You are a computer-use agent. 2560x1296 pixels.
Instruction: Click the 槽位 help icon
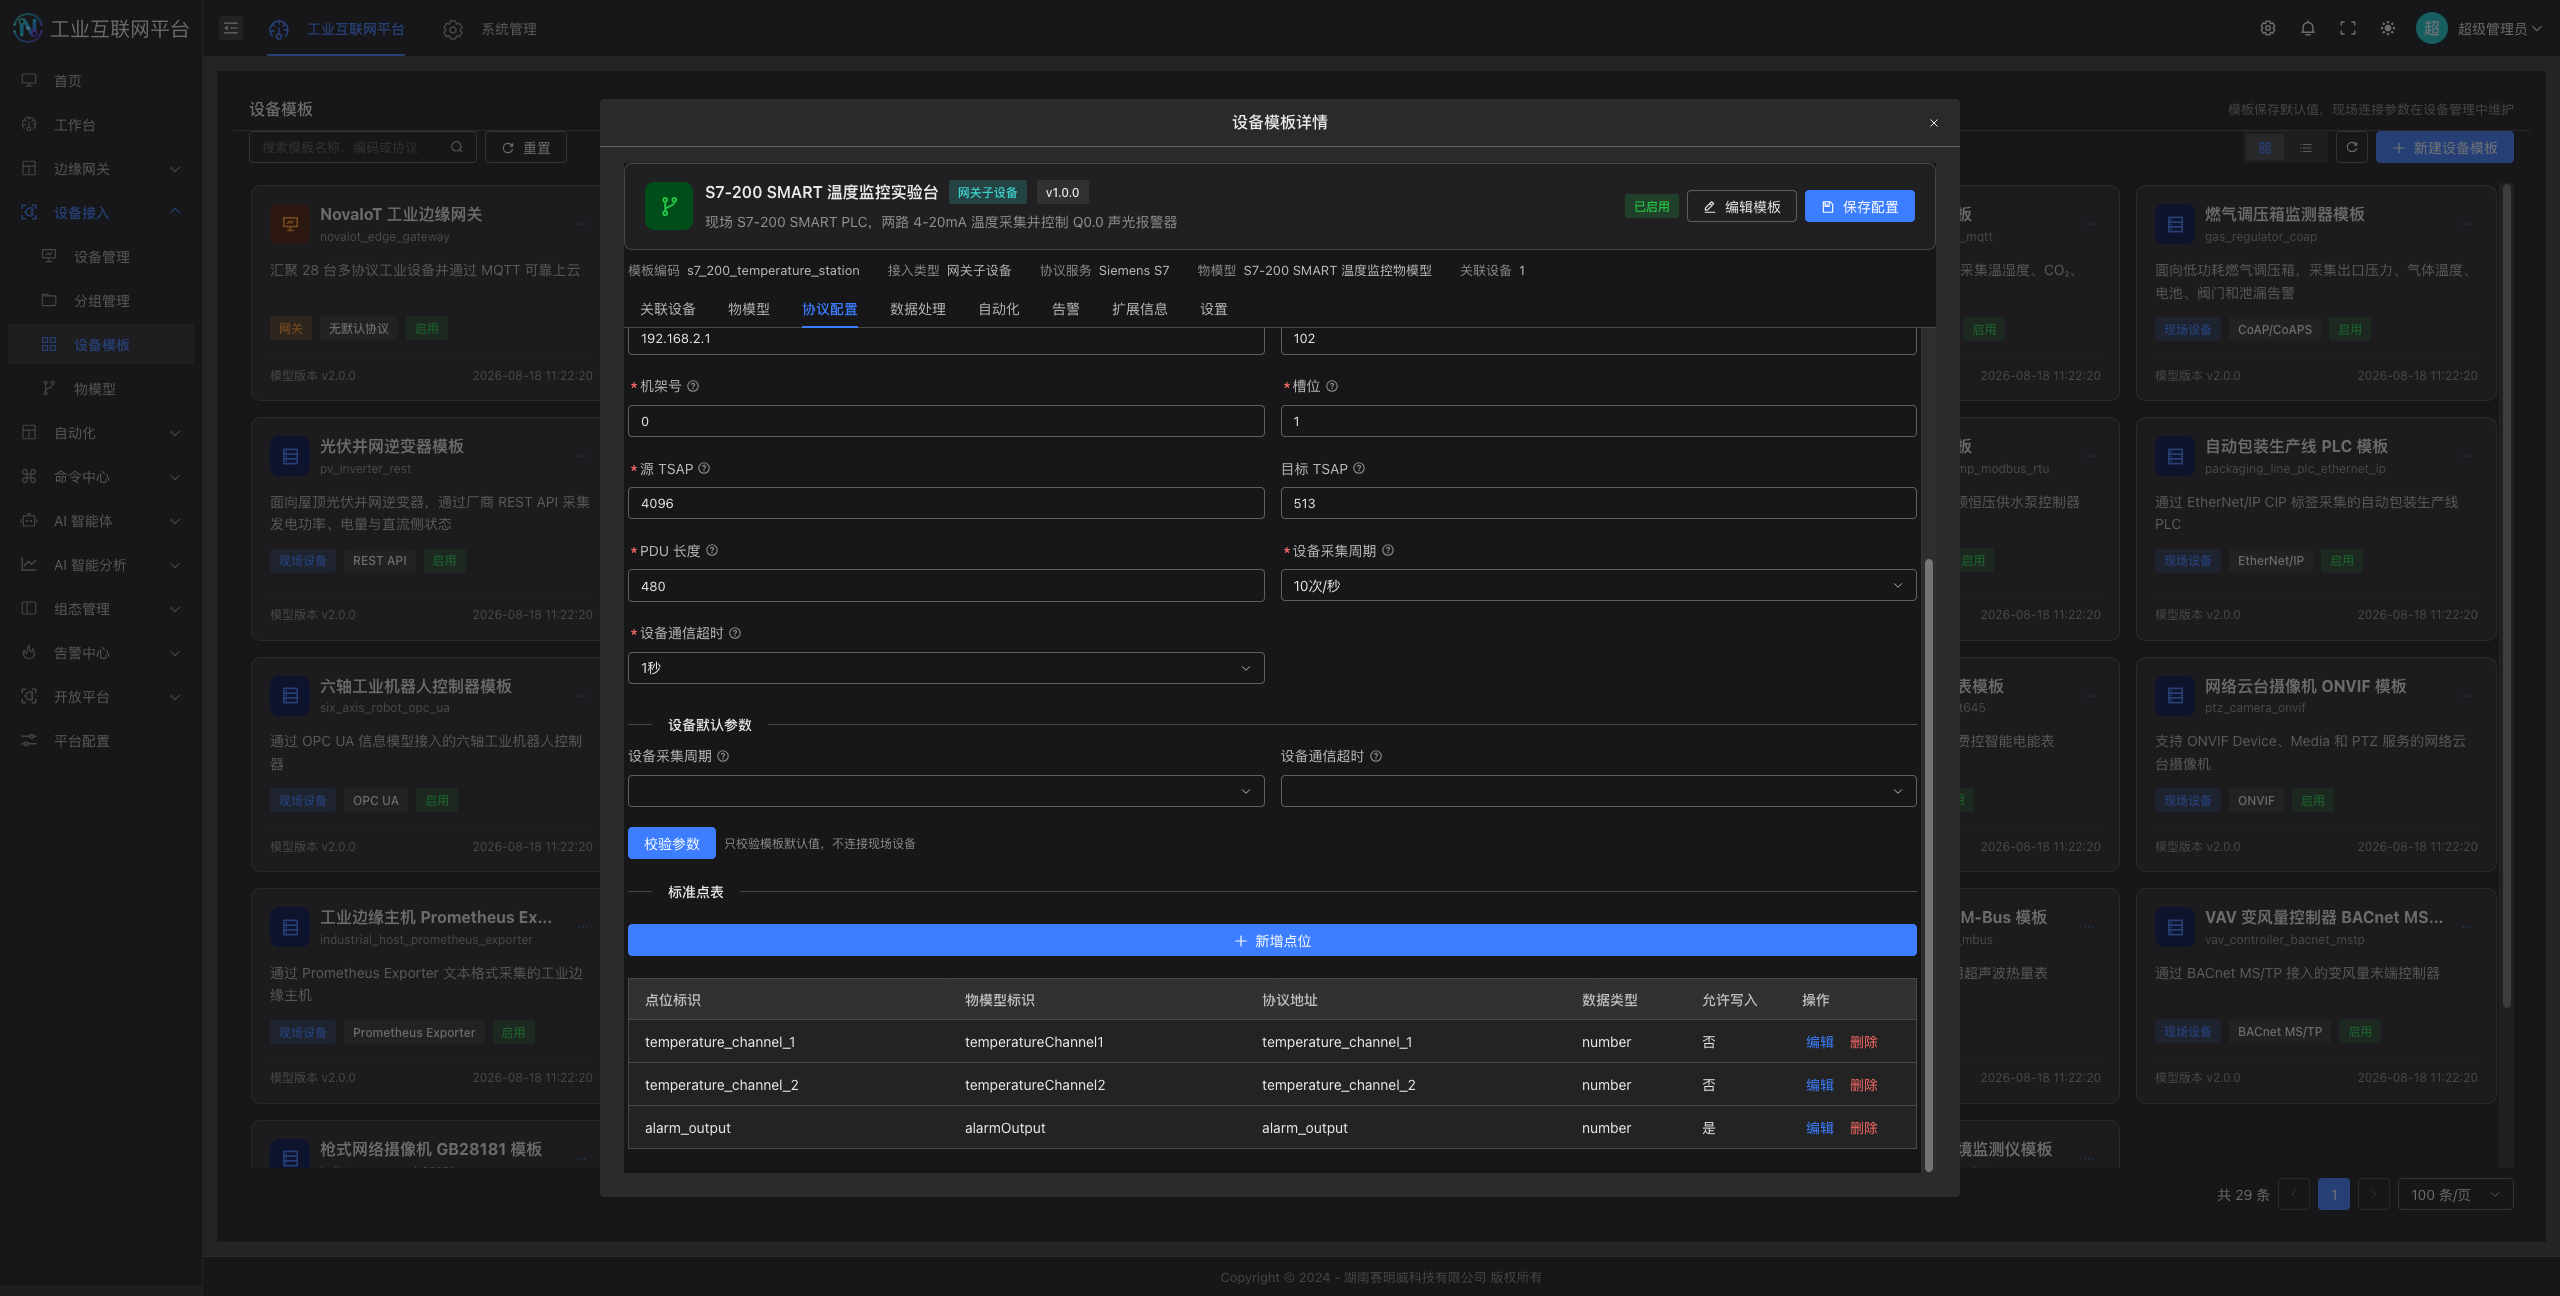pos(1332,386)
